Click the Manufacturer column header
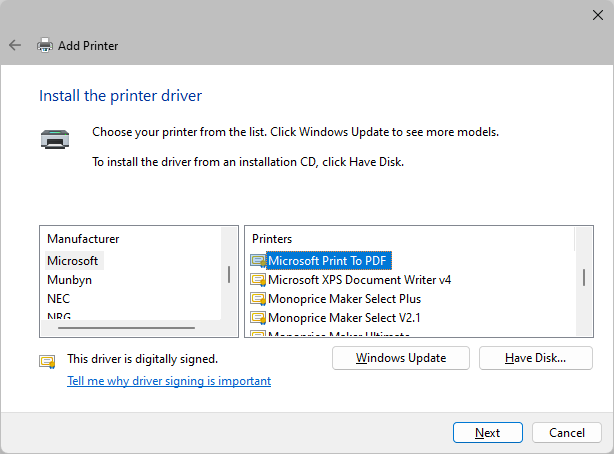Viewport: 614px width, 454px height. tap(83, 239)
